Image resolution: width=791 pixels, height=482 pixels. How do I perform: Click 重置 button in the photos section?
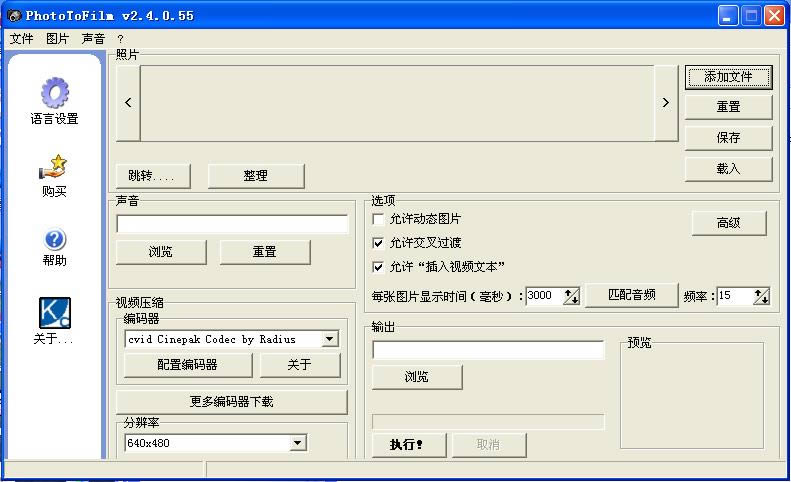[x=728, y=107]
